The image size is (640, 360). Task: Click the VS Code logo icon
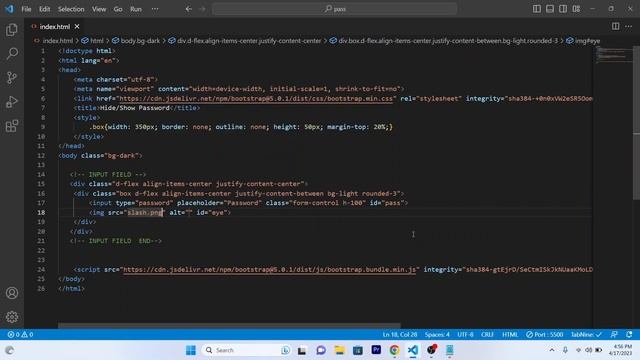pos(9,9)
